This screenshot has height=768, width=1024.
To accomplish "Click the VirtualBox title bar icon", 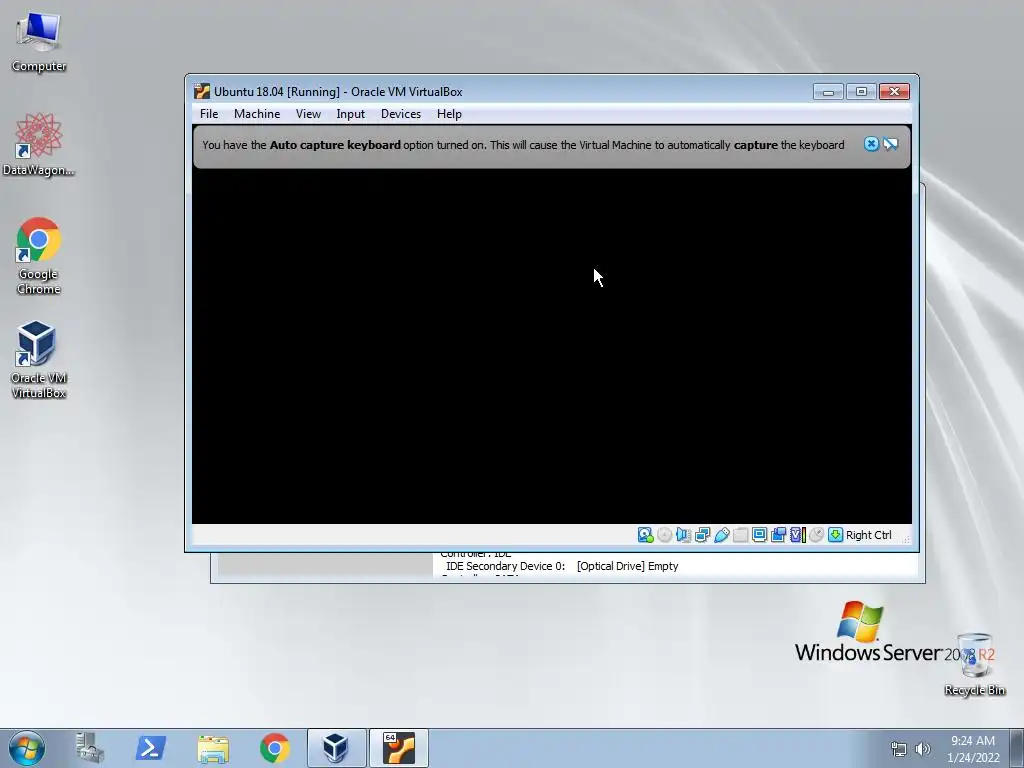I will [x=202, y=91].
